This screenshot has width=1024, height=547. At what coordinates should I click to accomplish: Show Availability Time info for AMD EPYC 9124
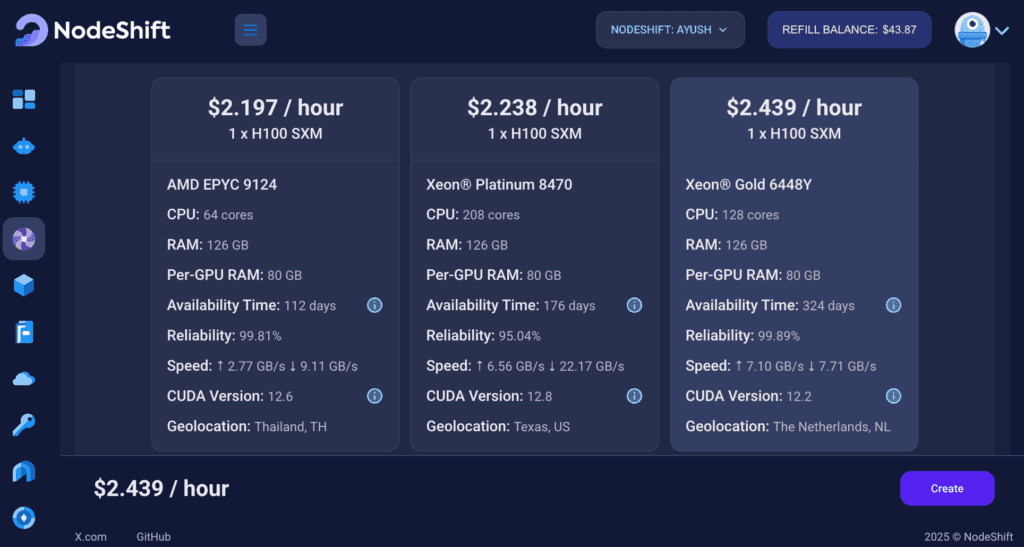[374, 305]
